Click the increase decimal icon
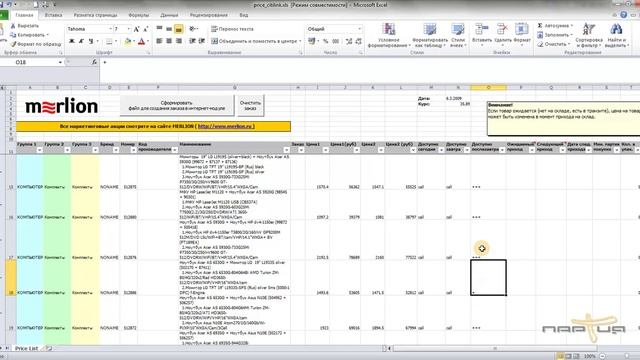640x360 pixels. 349,41
